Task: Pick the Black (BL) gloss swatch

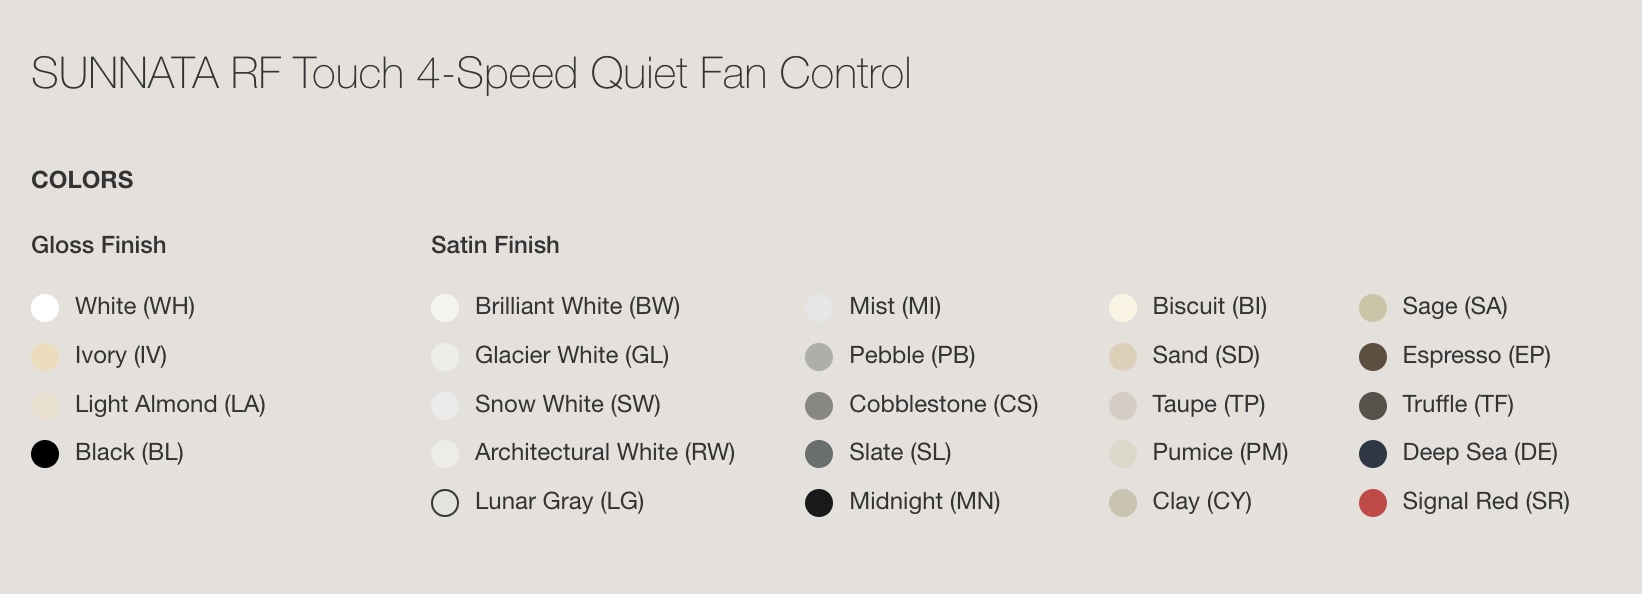Action: [45, 454]
